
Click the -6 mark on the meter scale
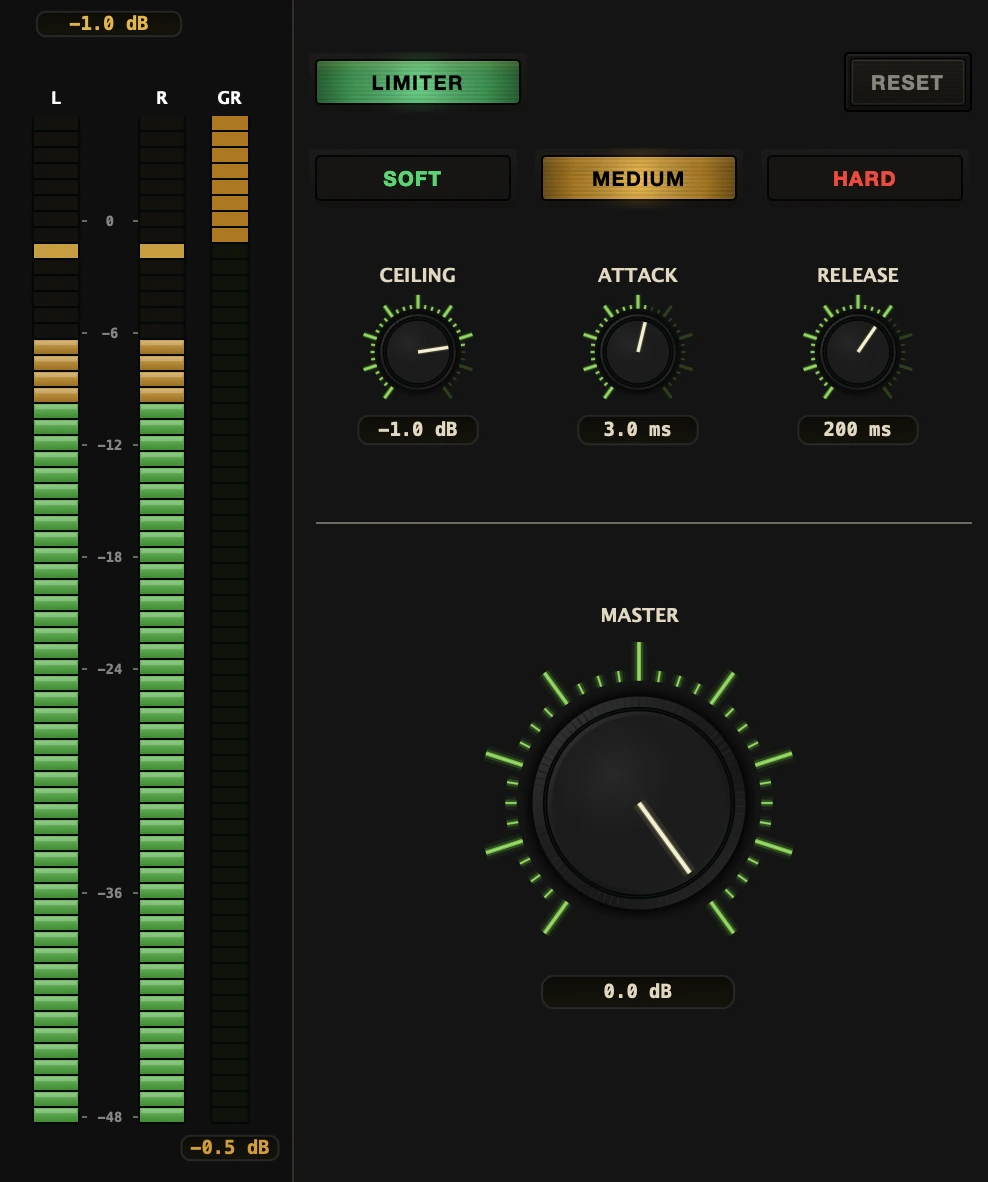(x=109, y=332)
